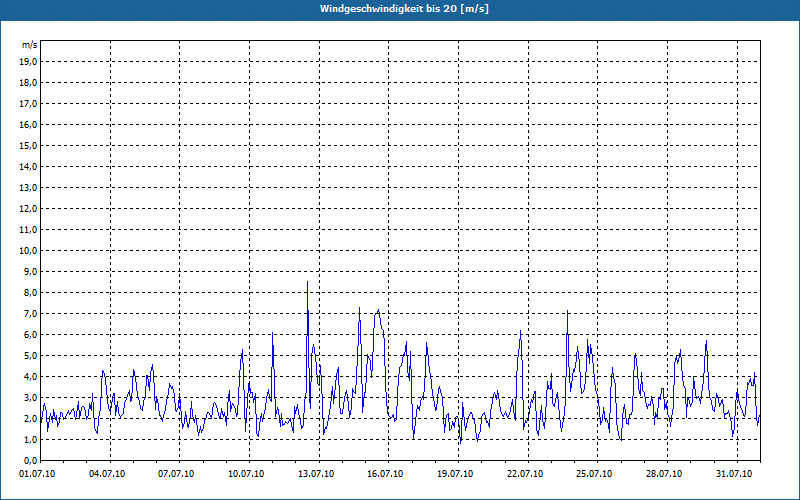The width and height of the screenshot is (800, 500).
Task: Select the 15,0 y-axis value
Action: tap(28, 145)
